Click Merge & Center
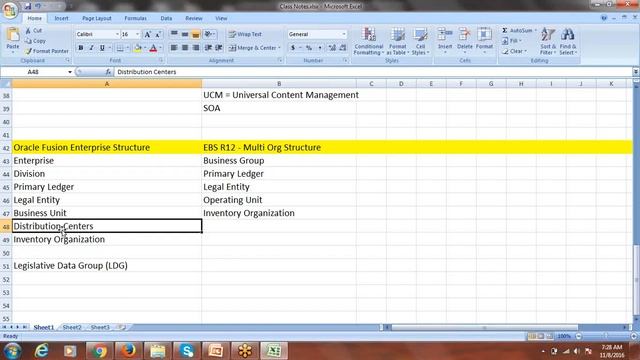The height and width of the screenshot is (360, 640). [252, 48]
